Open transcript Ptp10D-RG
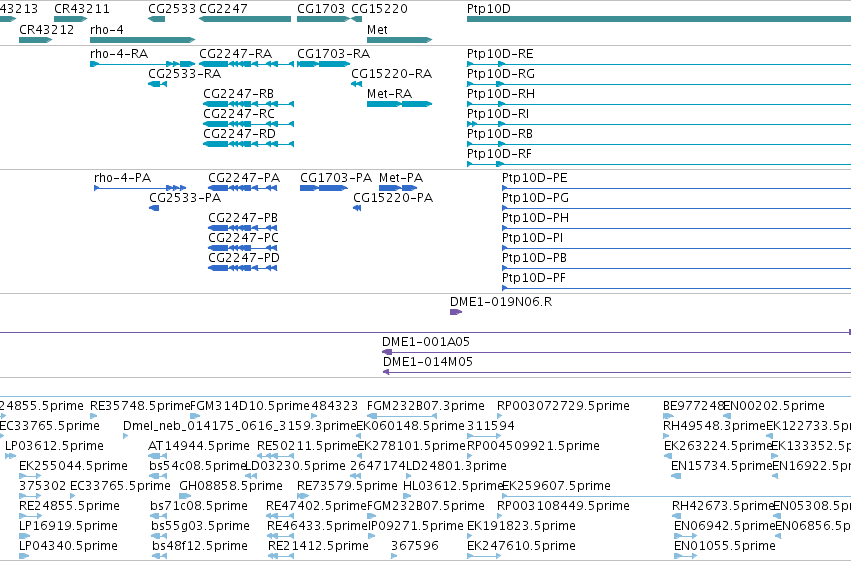This screenshot has width=851, height=561. pos(500,73)
